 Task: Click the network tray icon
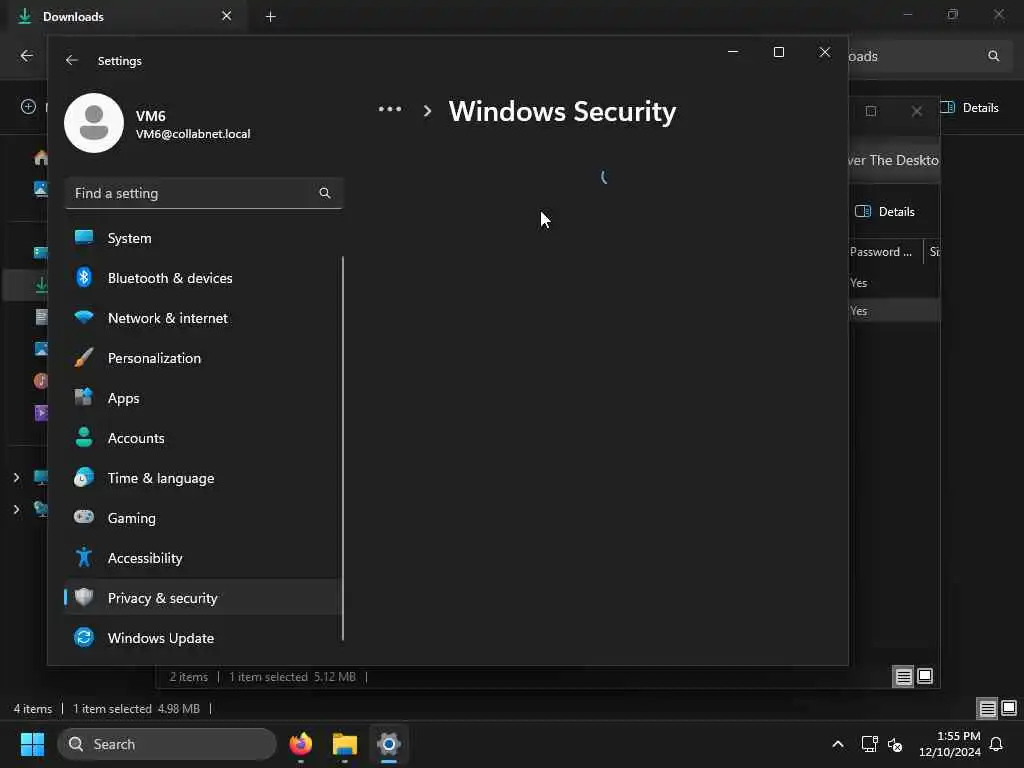[x=869, y=744]
